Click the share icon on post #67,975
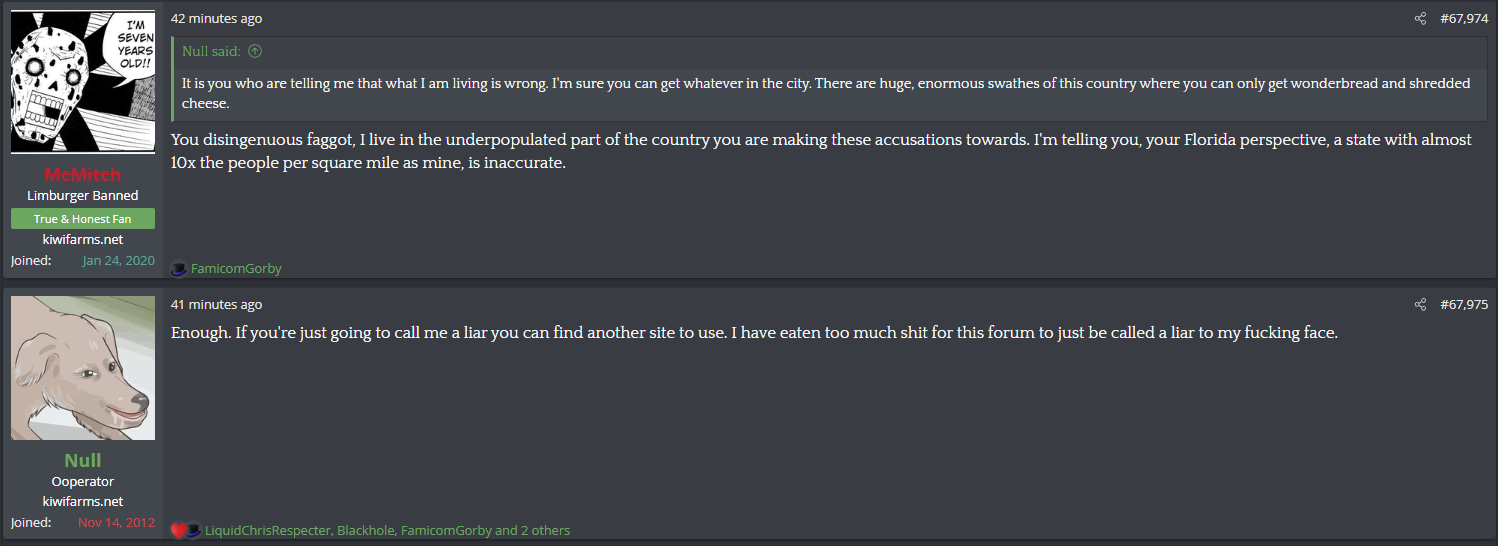This screenshot has width=1498, height=546. tap(1420, 305)
